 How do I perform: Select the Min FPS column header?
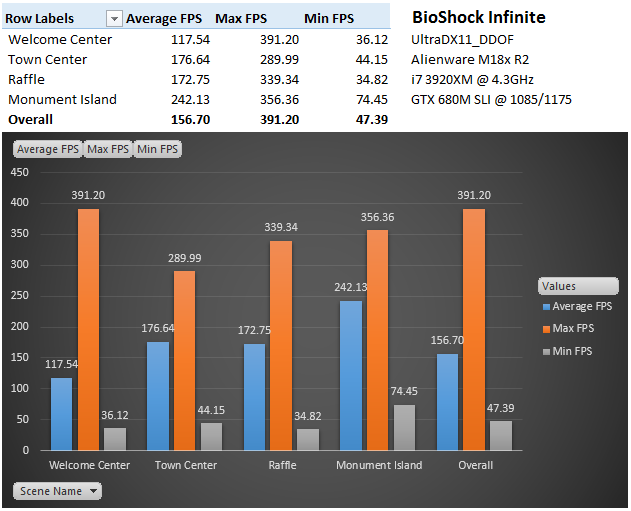coord(329,19)
